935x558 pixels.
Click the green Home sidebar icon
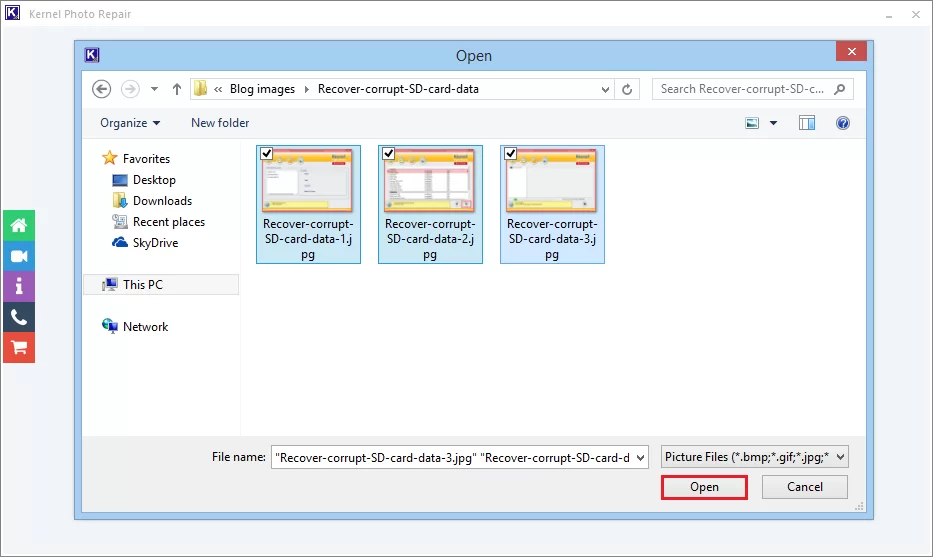click(18, 225)
